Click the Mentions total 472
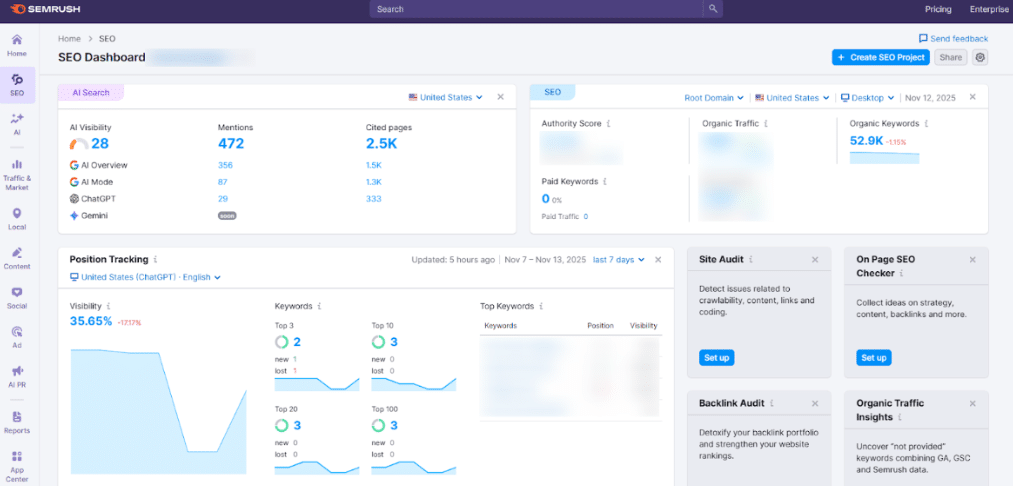1013x486 pixels. 231,143
